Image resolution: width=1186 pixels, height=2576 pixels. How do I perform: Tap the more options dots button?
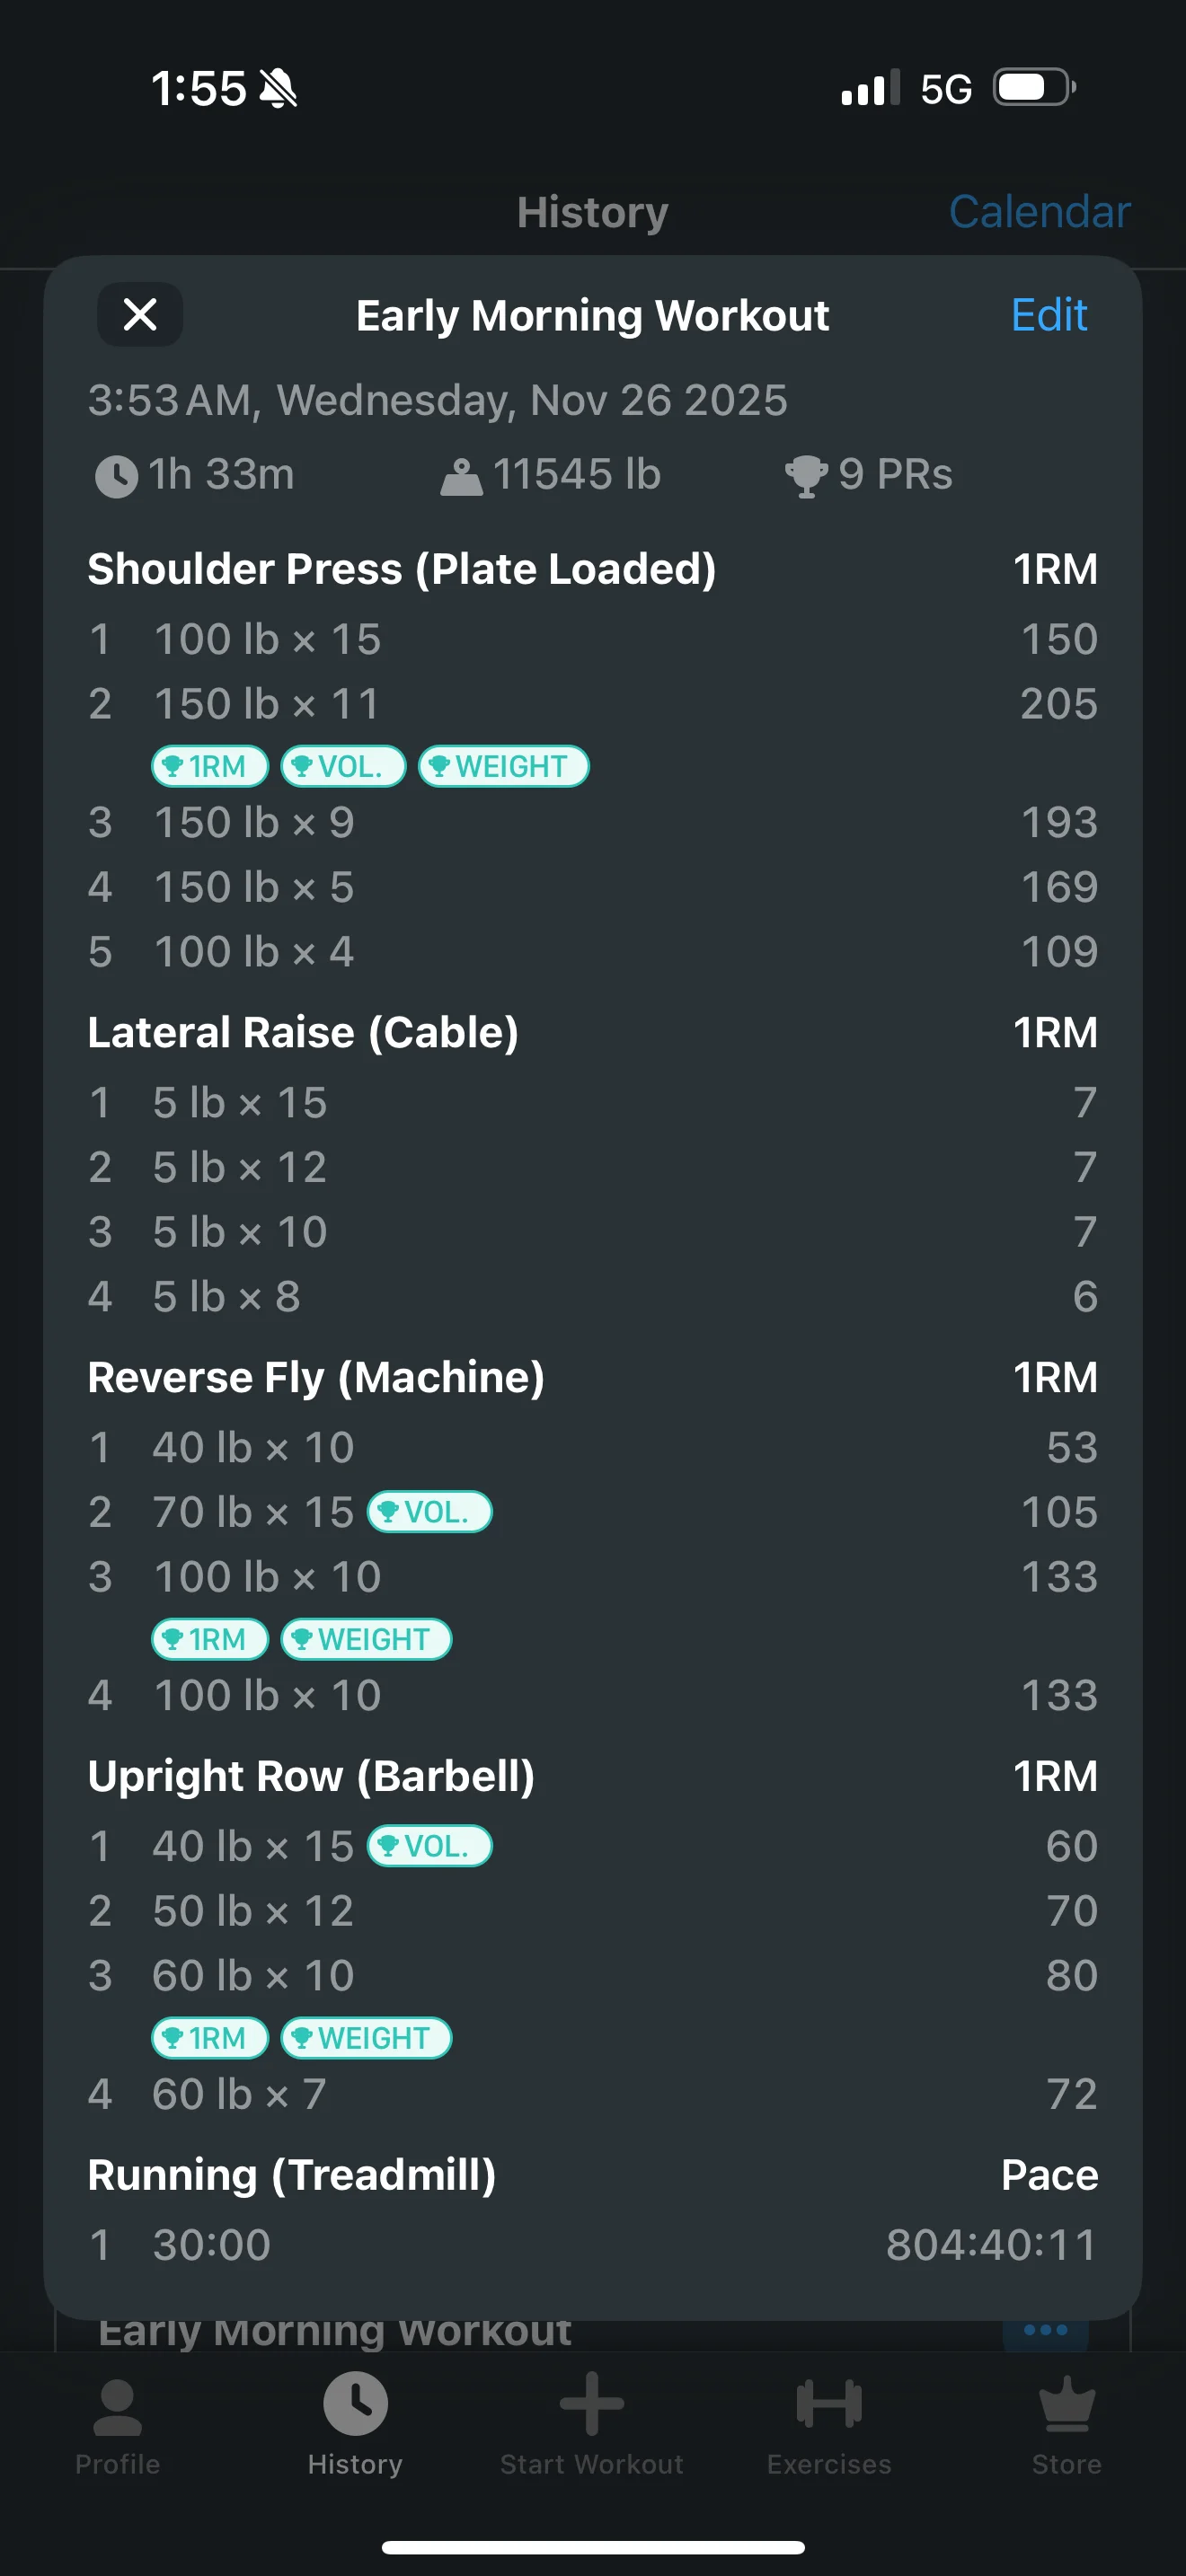(x=1045, y=2330)
